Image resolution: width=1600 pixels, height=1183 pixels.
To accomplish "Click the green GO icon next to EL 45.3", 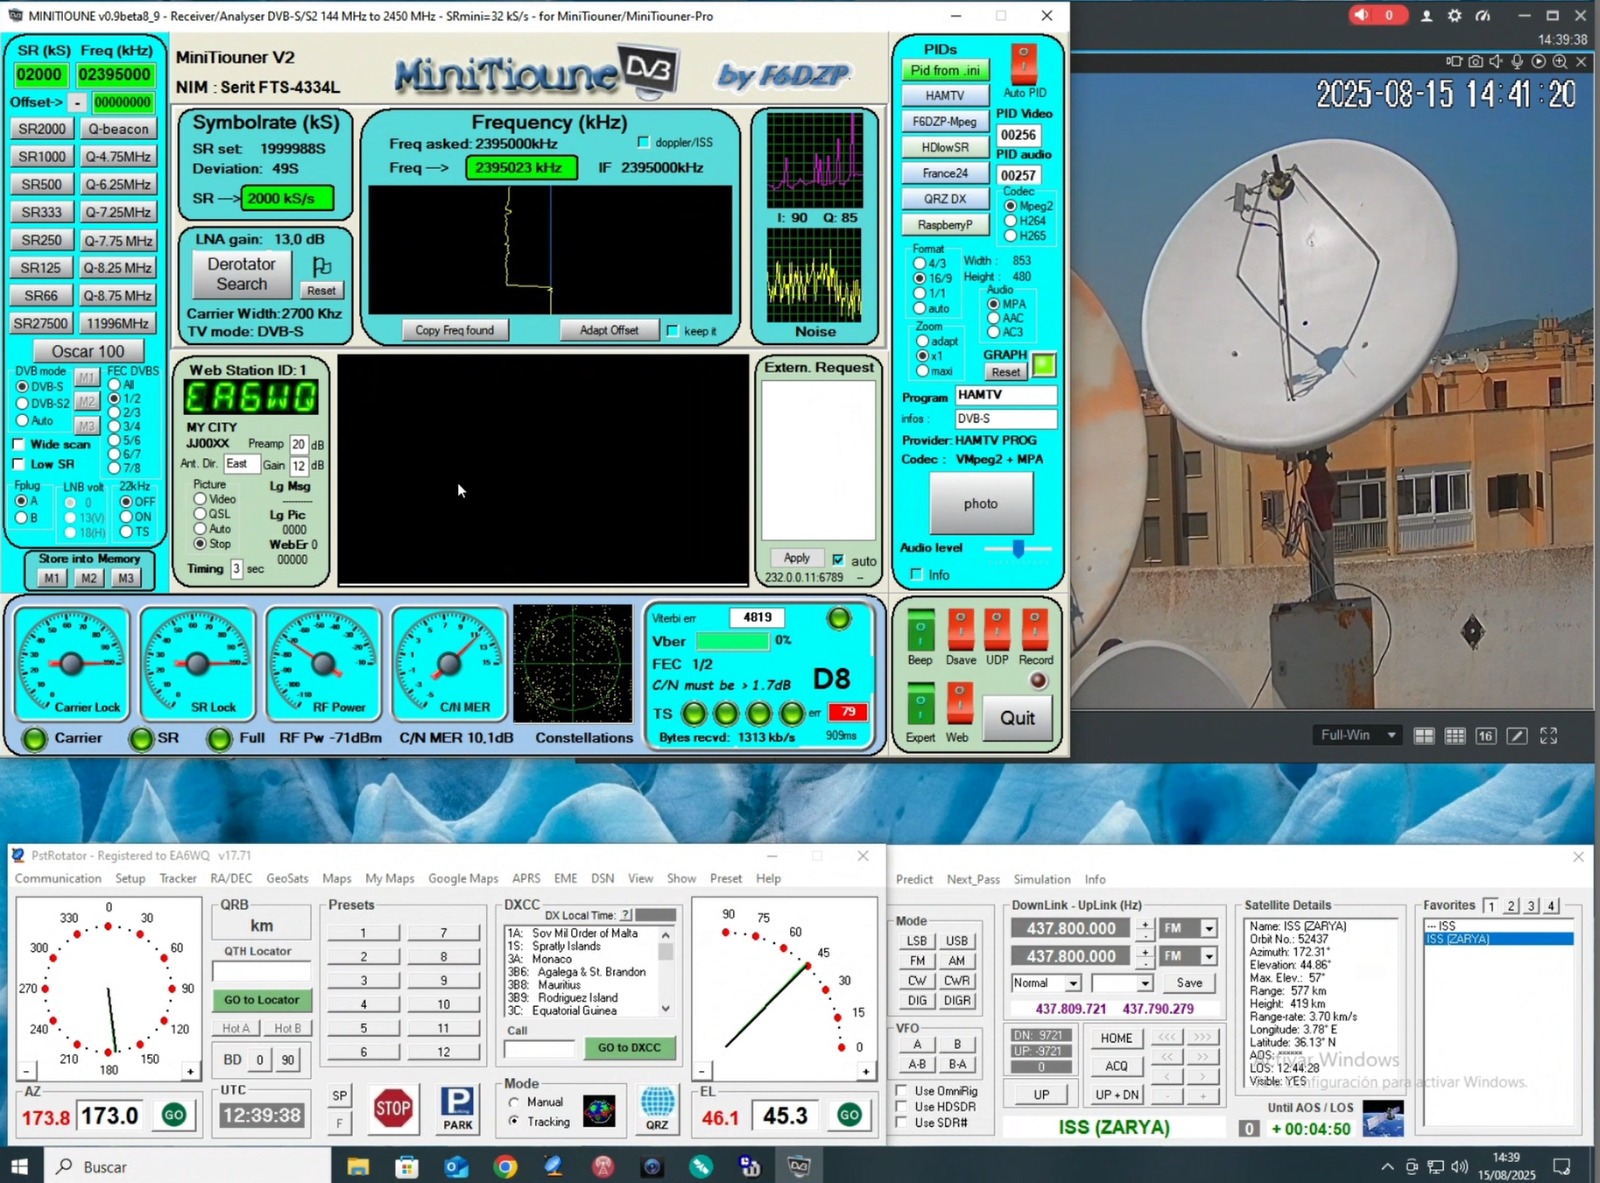I will click(849, 1115).
